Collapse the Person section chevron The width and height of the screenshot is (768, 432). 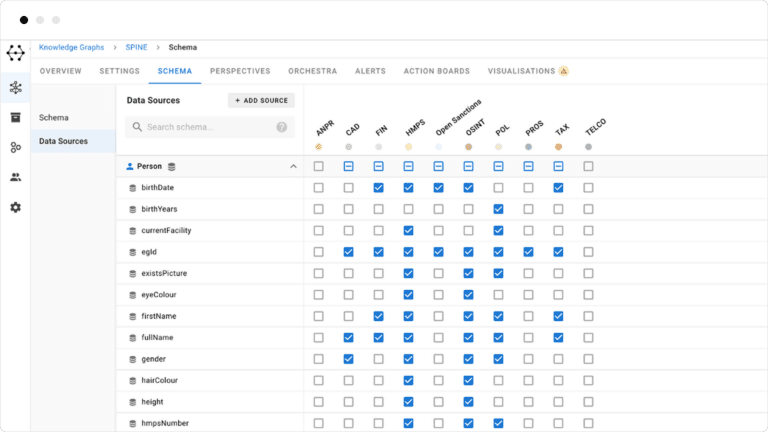click(293, 166)
